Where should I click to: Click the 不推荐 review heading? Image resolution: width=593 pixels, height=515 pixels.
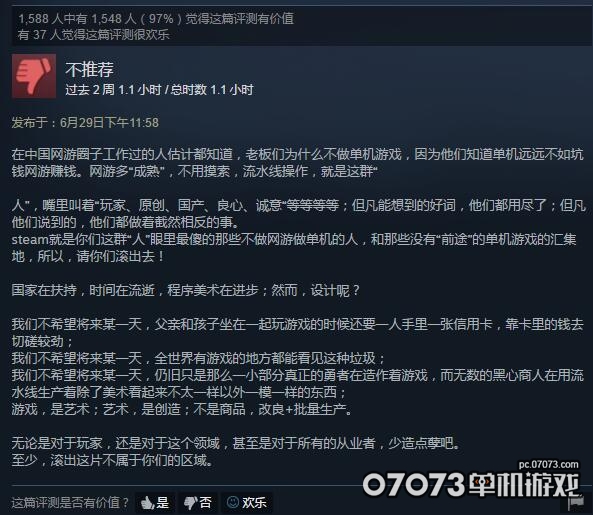click(x=89, y=70)
